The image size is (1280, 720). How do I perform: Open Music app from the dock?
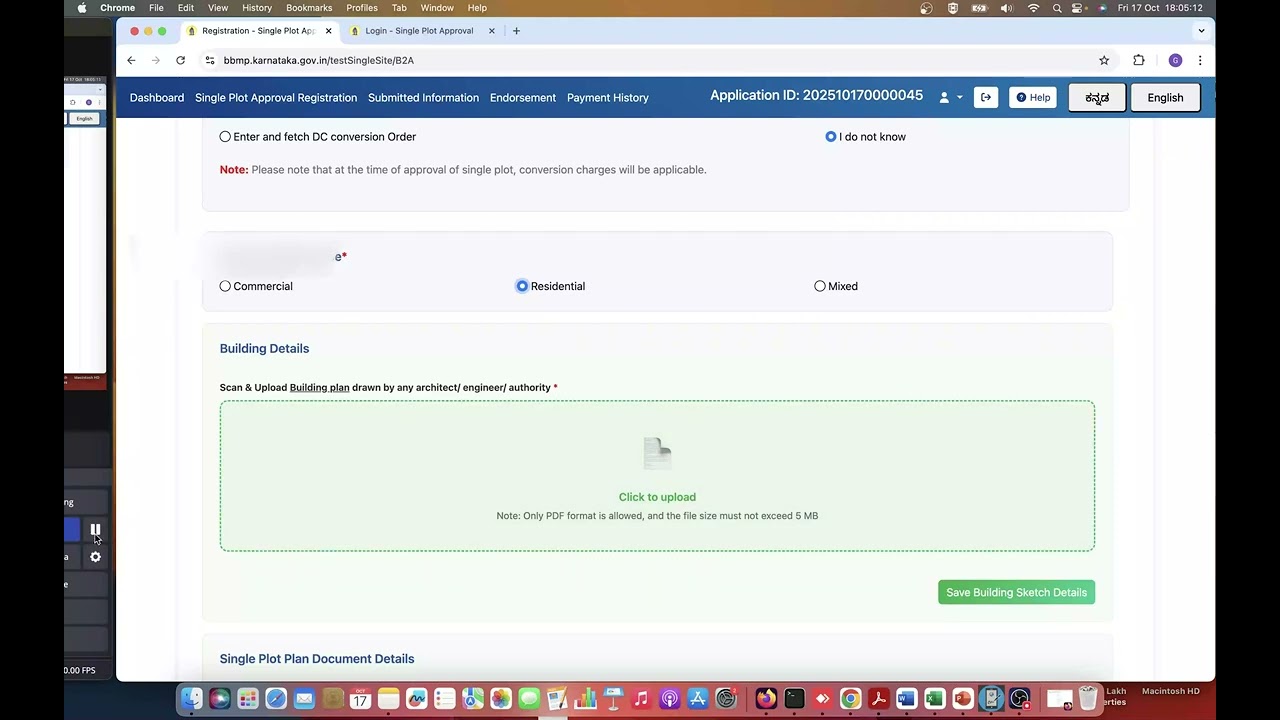click(x=641, y=699)
